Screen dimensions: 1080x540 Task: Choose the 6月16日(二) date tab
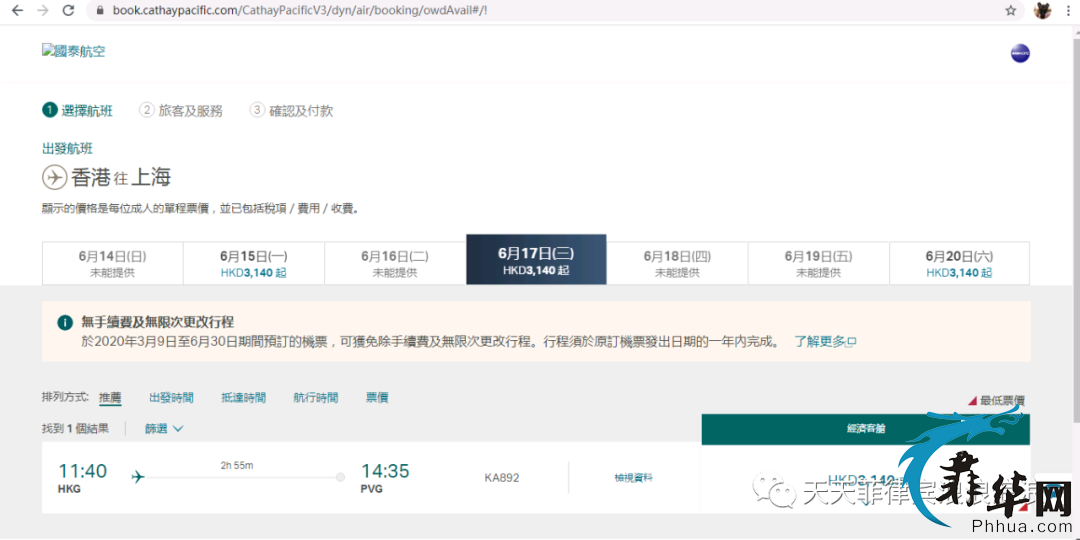tap(395, 263)
